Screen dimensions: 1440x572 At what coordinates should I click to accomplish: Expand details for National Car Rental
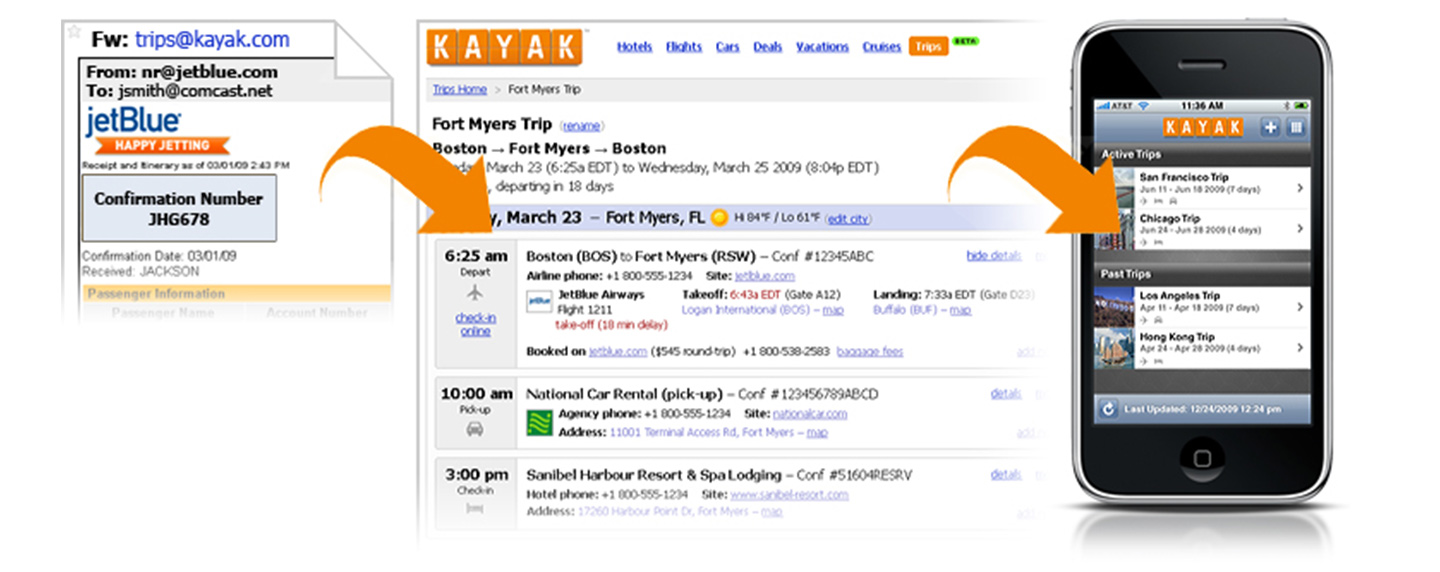click(1005, 394)
